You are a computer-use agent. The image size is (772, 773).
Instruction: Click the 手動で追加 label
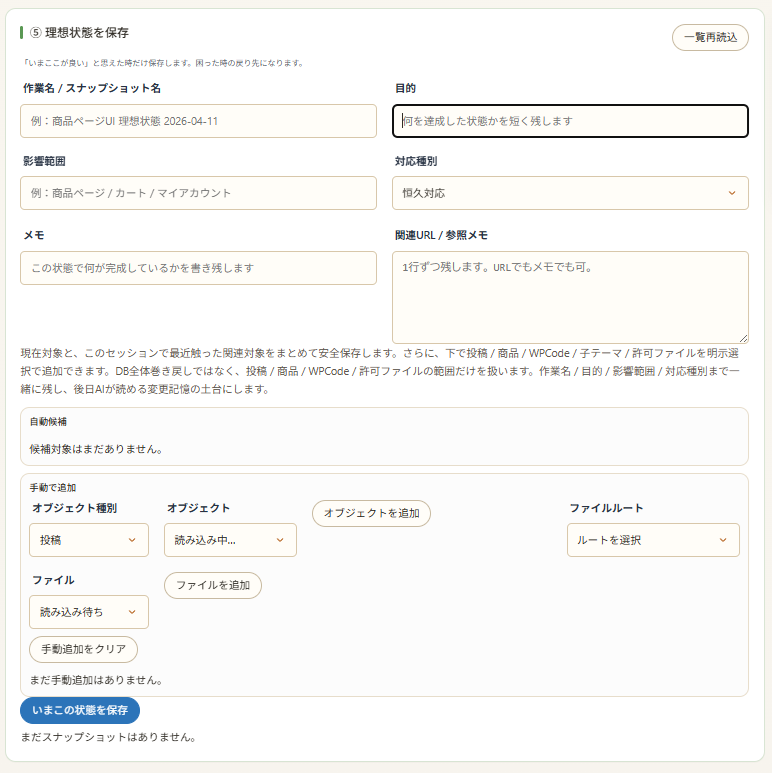(53, 488)
